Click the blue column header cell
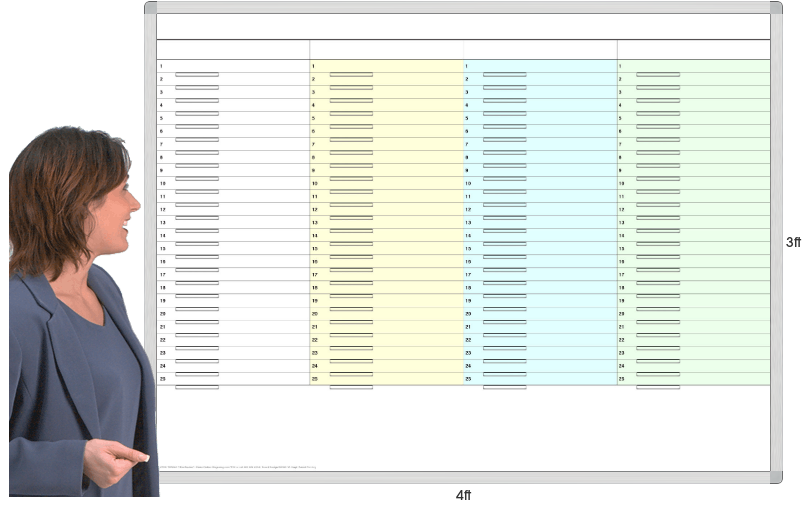This screenshot has height=520, width=810. 540,50
